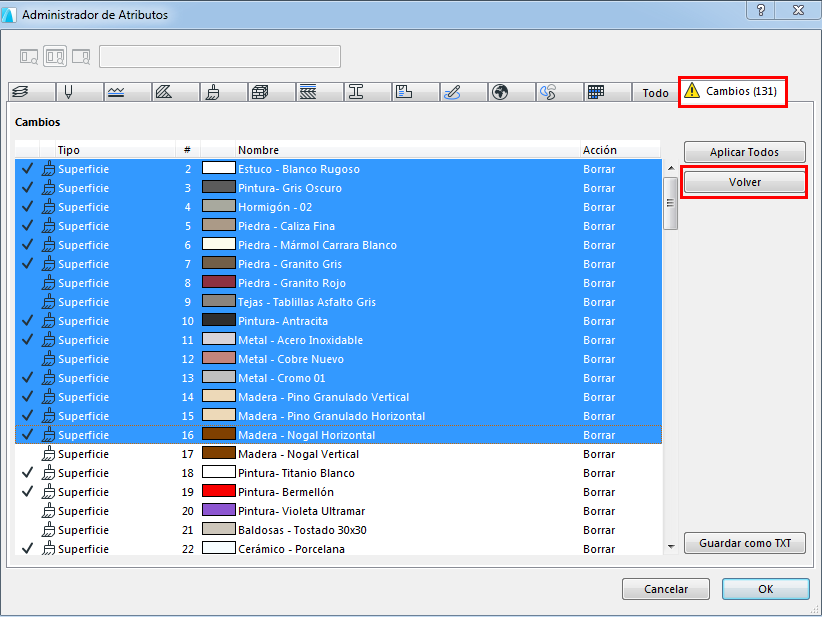Select row Madera - Pino Granulado Horizontal

coord(338,416)
